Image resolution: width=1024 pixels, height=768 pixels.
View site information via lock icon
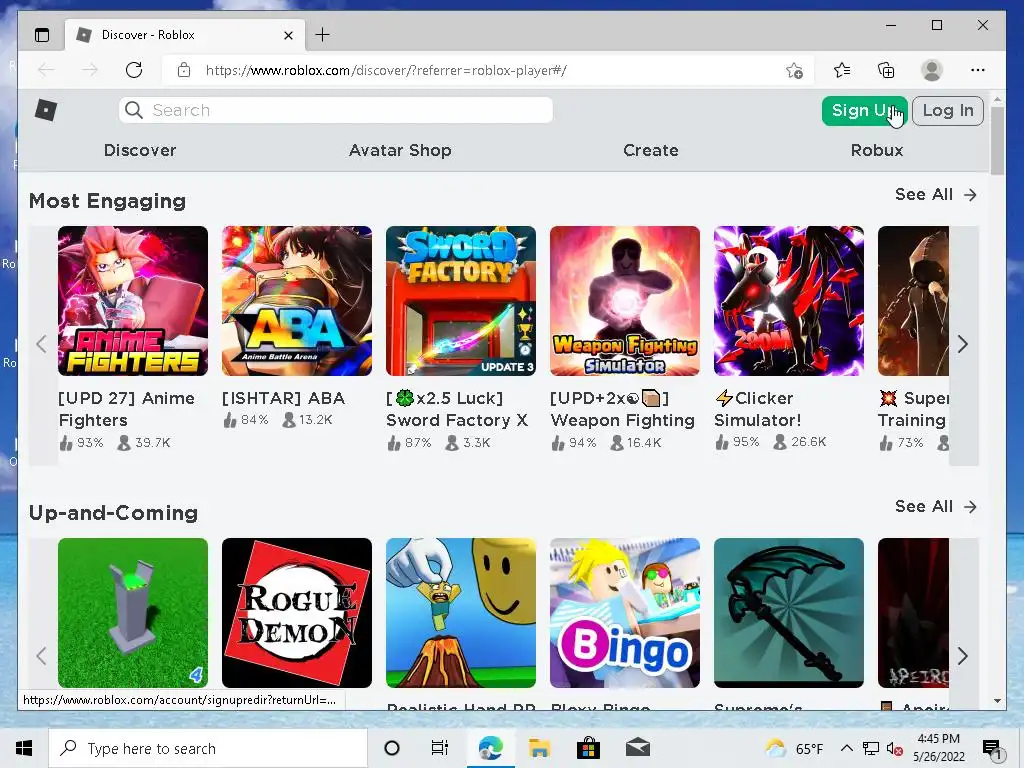[184, 70]
